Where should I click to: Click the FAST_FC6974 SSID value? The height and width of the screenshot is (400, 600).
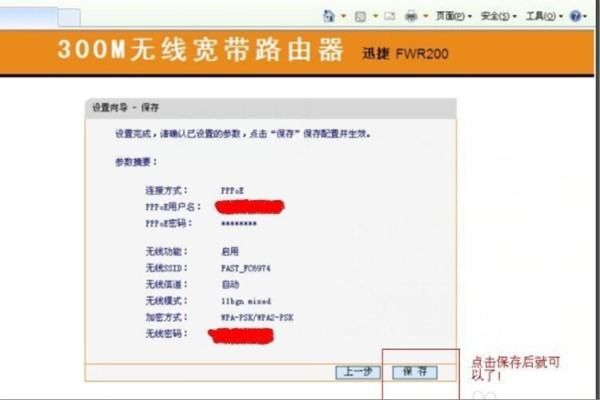pos(246,268)
